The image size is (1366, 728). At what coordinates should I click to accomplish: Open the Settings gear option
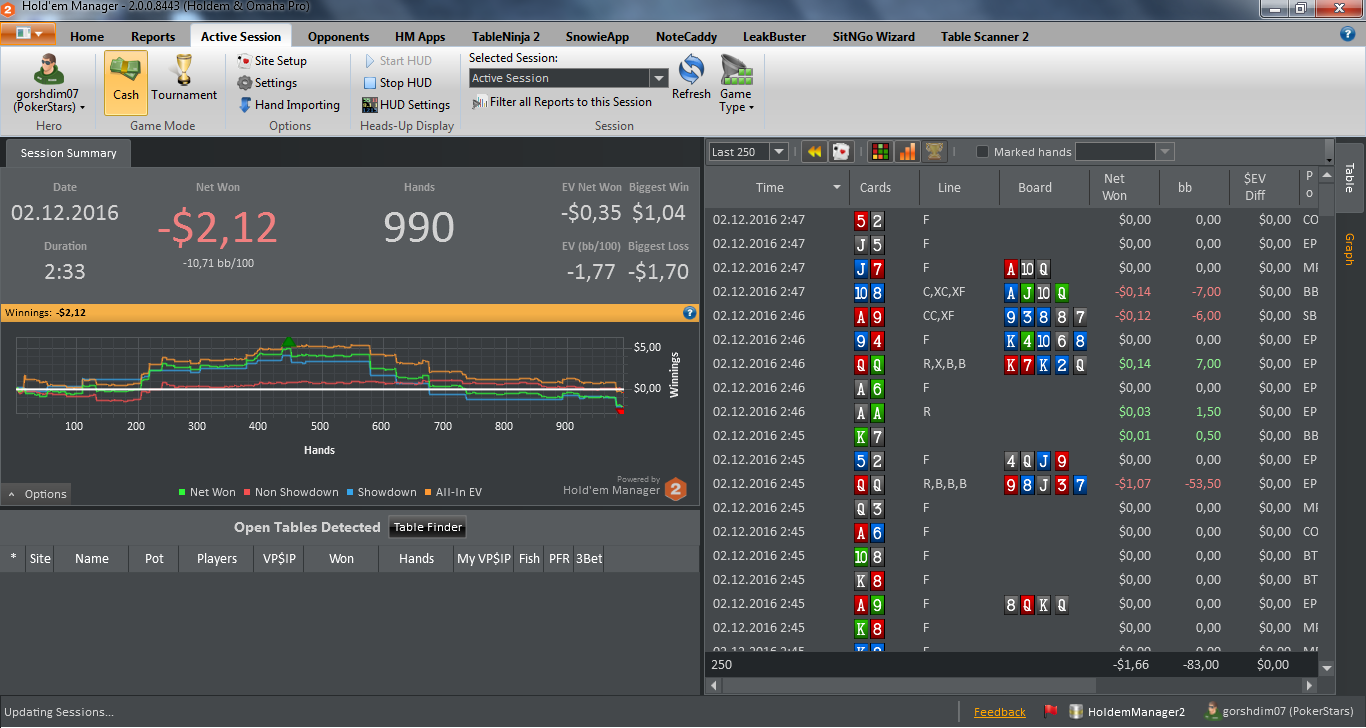click(267, 83)
